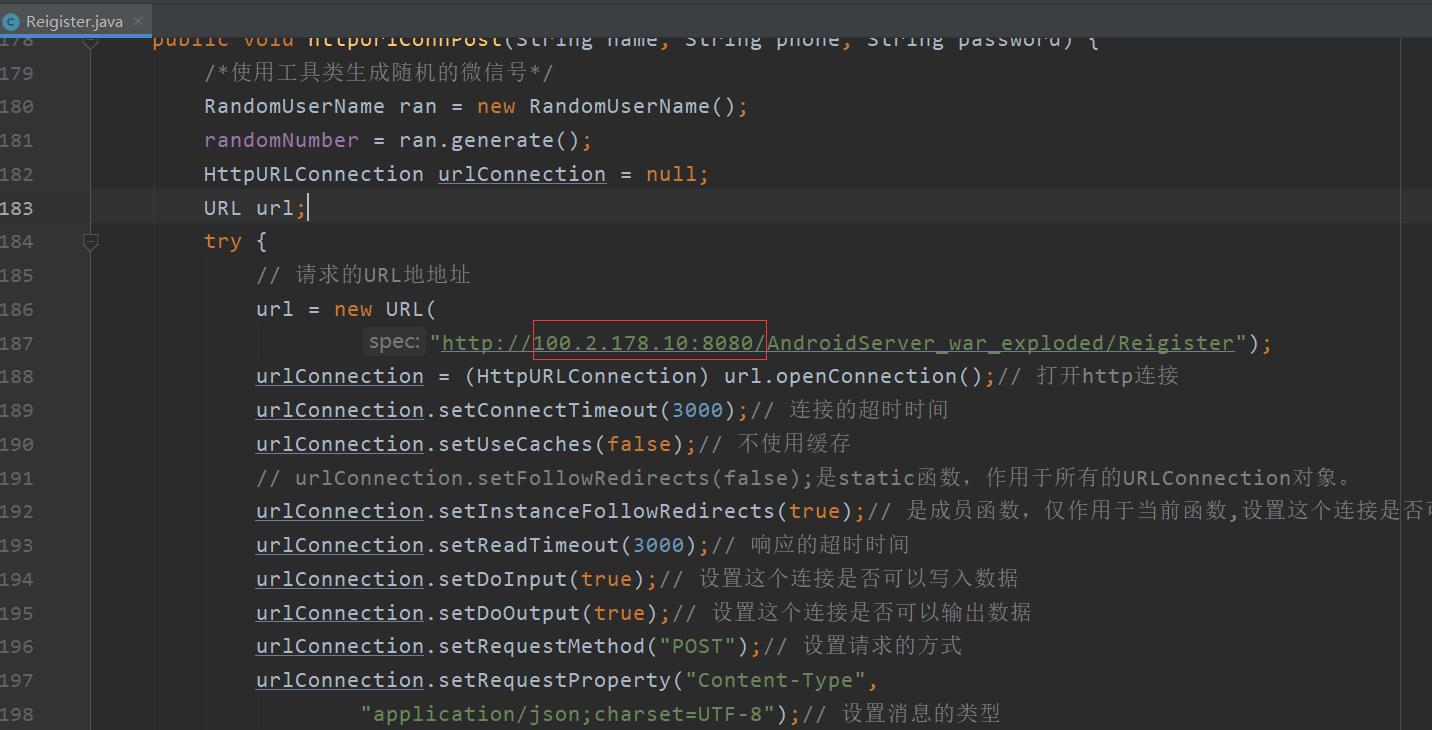The image size is (1432, 730).
Task: Click "application/json;charset=UTF-8" string on line 198
Action: [x=574, y=714]
